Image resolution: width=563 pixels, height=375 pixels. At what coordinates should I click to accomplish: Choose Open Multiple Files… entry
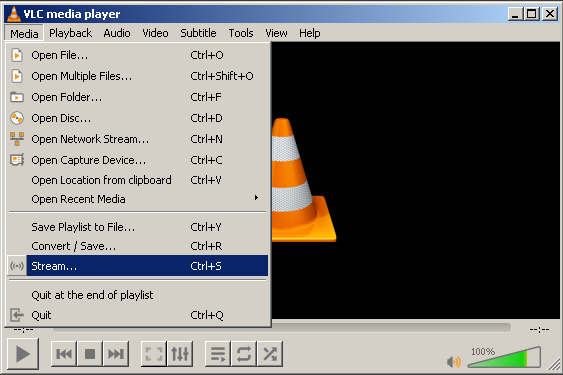[x=138, y=76]
